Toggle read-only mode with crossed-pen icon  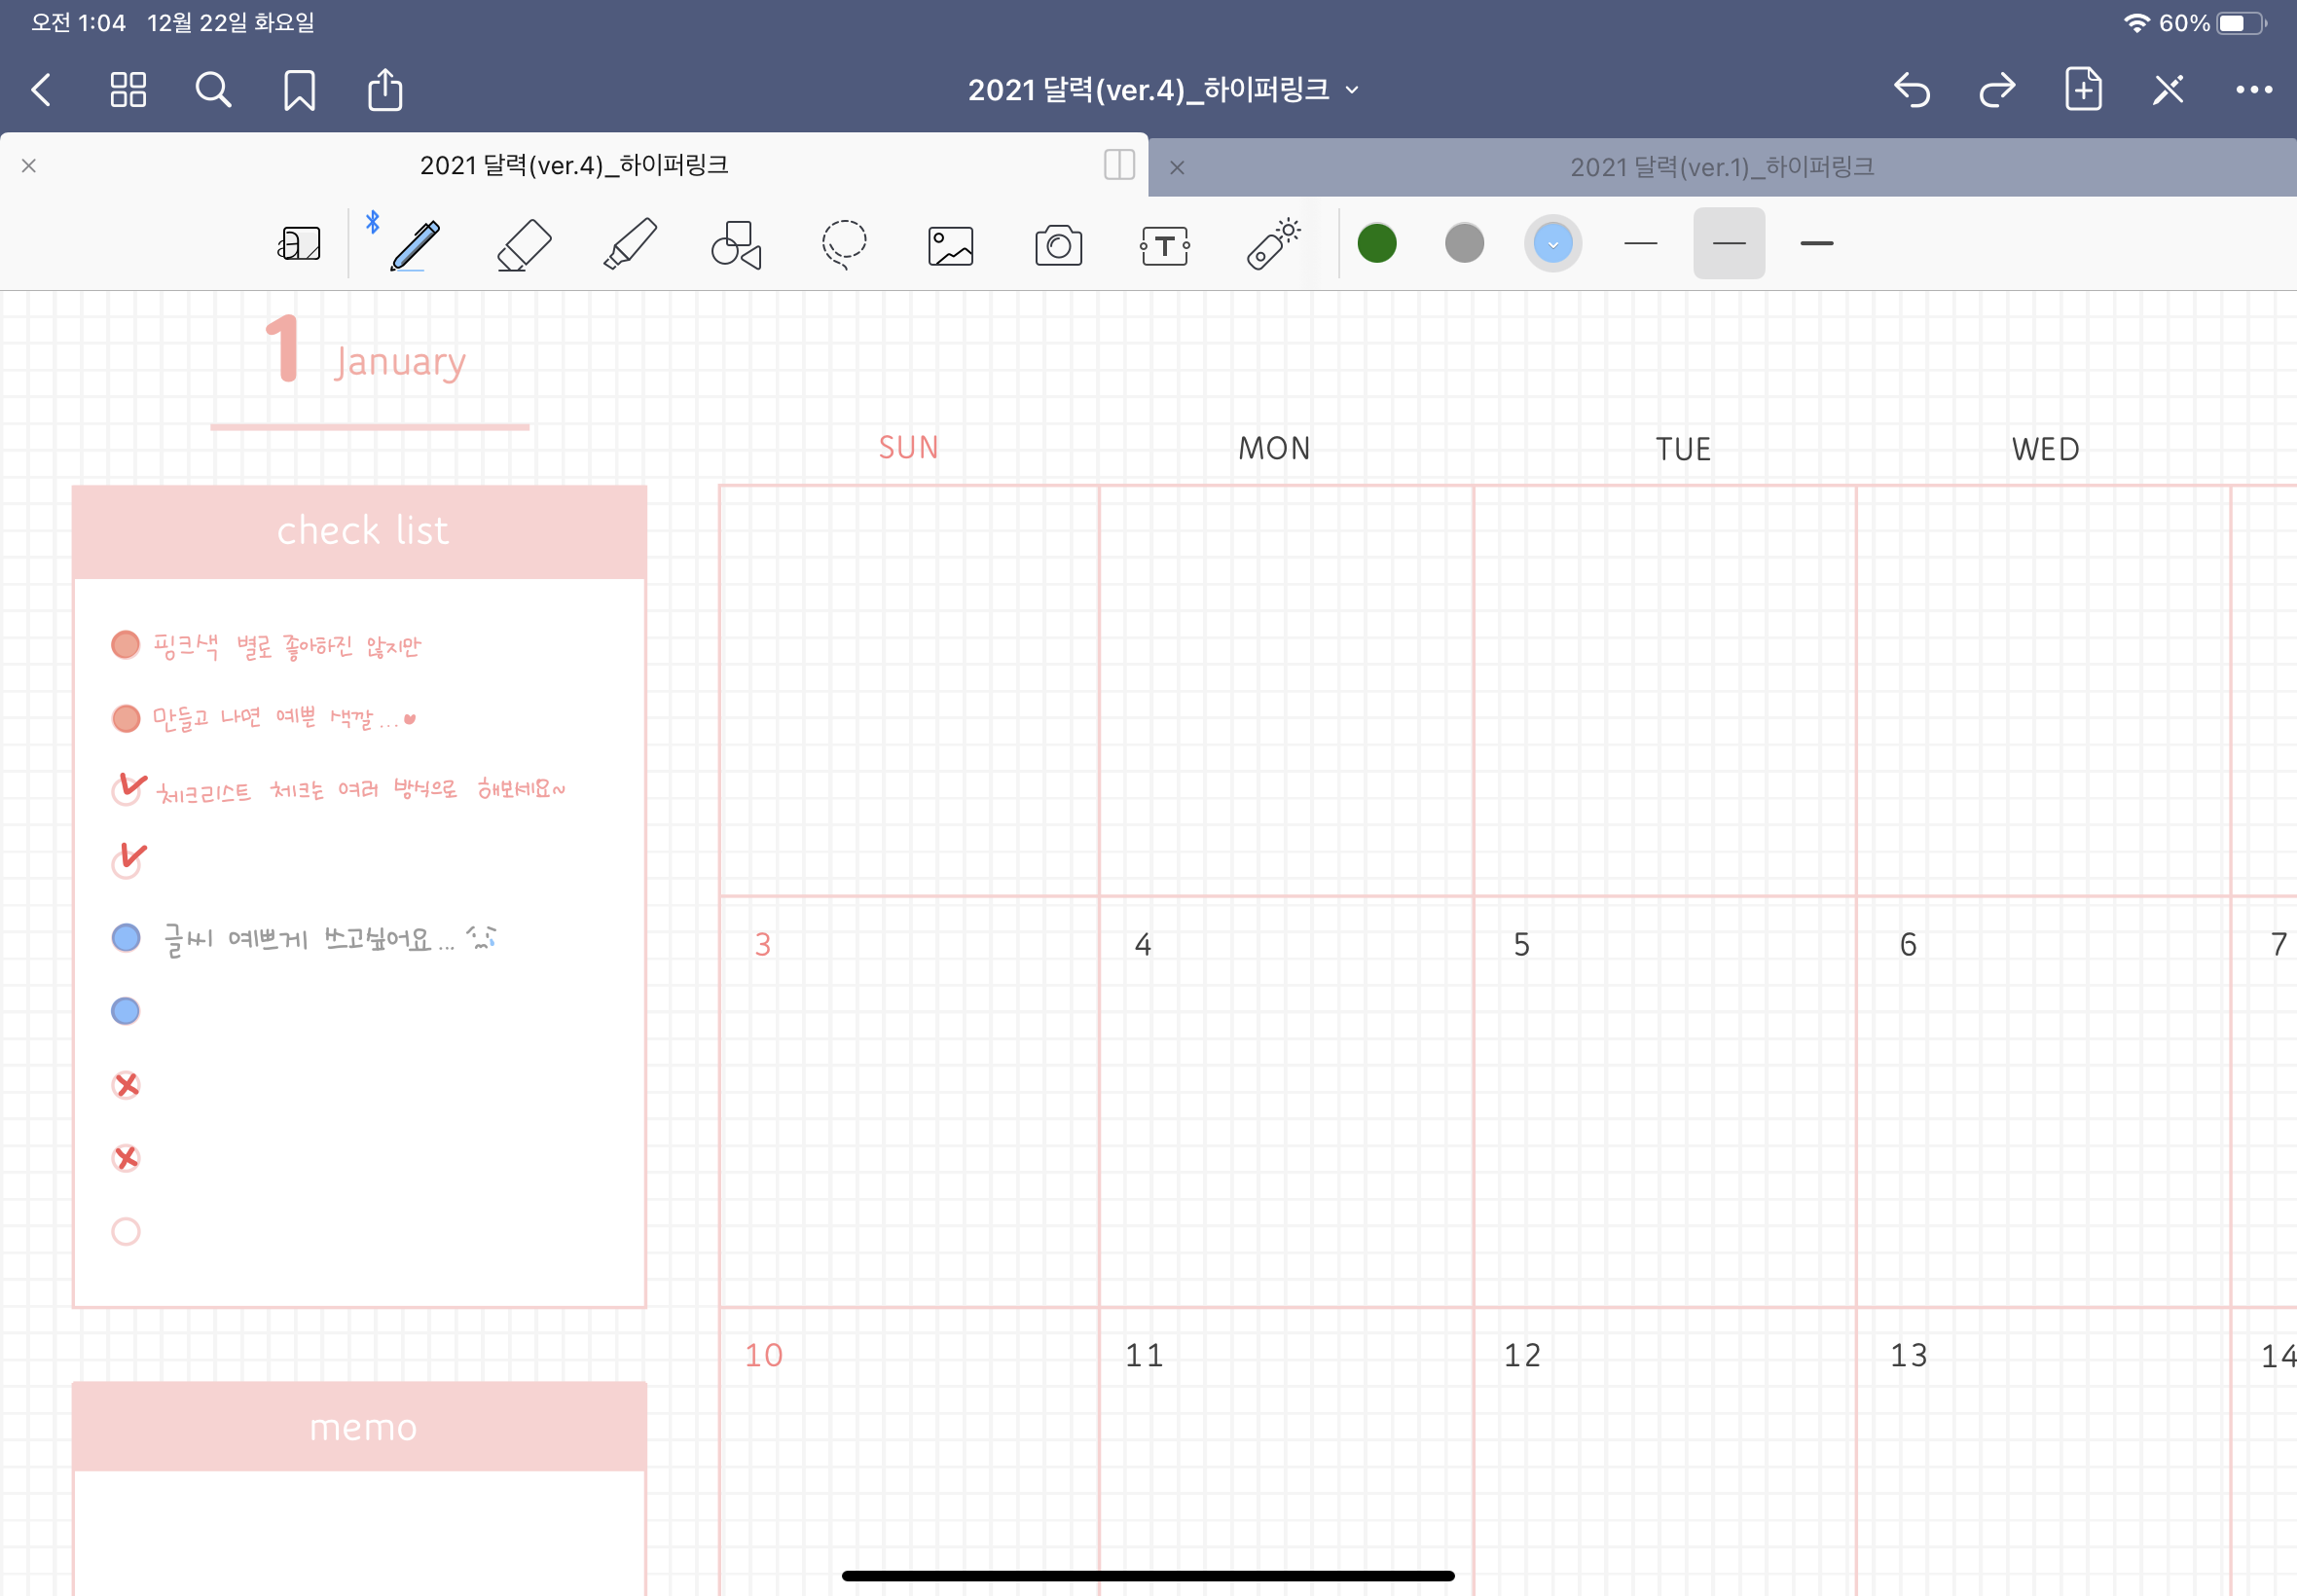pyautogui.click(x=2168, y=90)
